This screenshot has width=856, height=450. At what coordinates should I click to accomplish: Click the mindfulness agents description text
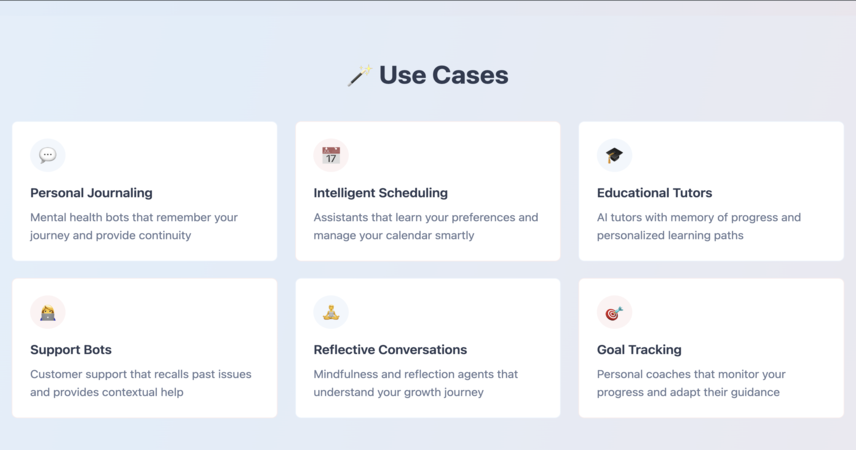(415, 383)
